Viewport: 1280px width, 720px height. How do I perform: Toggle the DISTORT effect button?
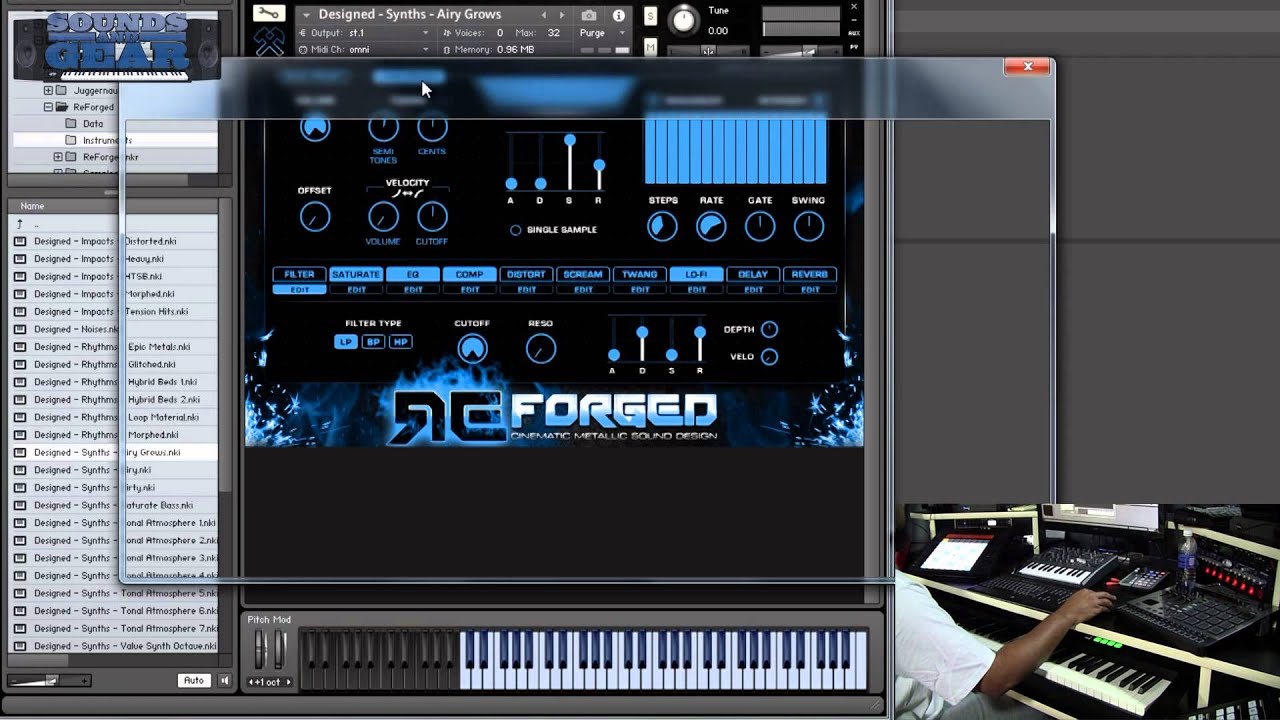pos(526,274)
